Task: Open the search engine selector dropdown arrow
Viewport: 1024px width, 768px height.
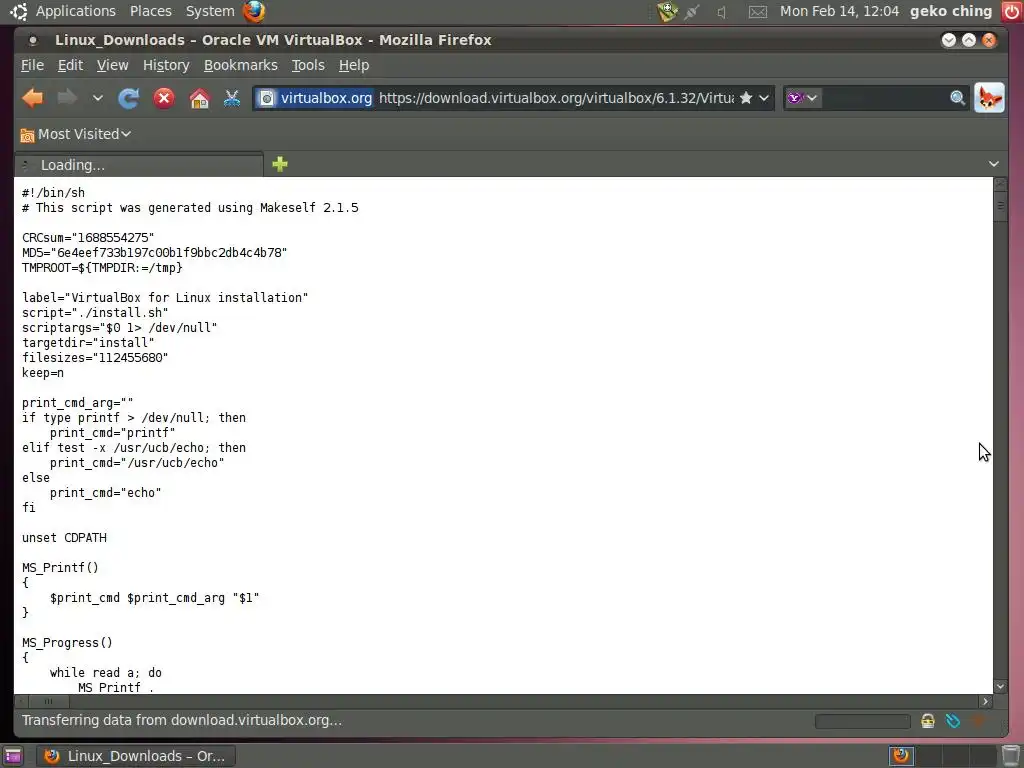Action: click(x=812, y=98)
